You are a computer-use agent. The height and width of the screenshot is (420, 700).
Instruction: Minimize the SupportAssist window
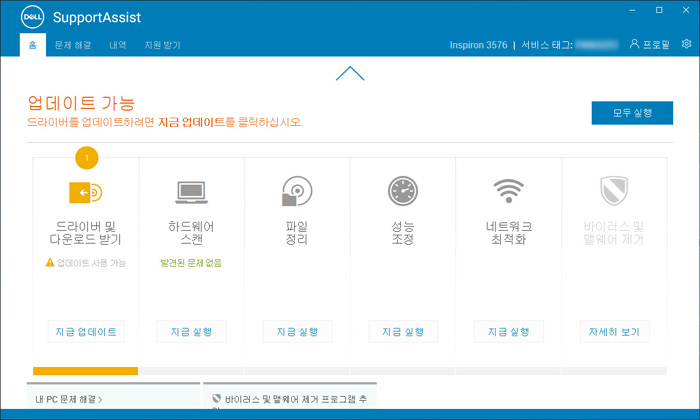[x=633, y=10]
